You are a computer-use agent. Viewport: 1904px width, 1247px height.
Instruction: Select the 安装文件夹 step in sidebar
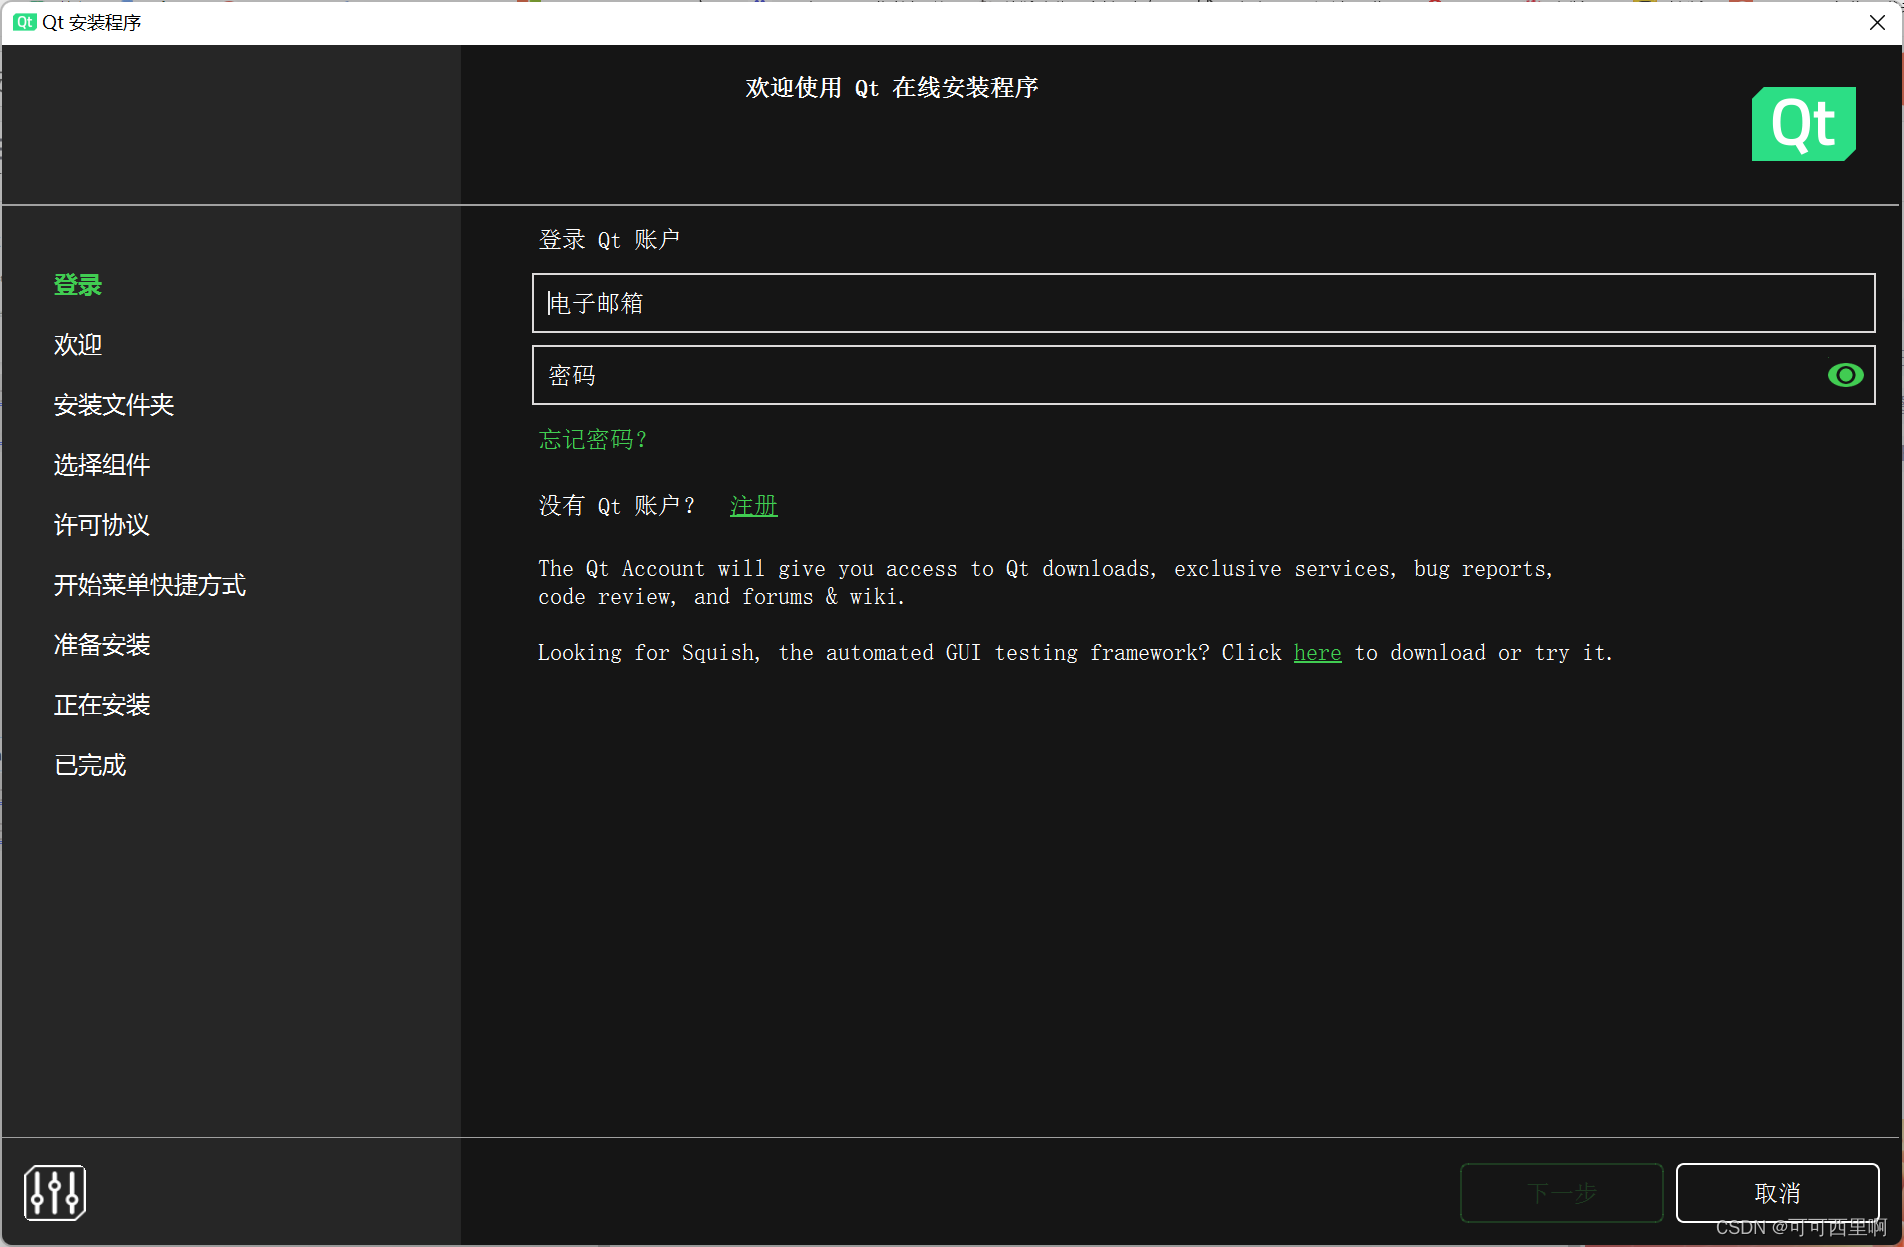(x=114, y=405)
